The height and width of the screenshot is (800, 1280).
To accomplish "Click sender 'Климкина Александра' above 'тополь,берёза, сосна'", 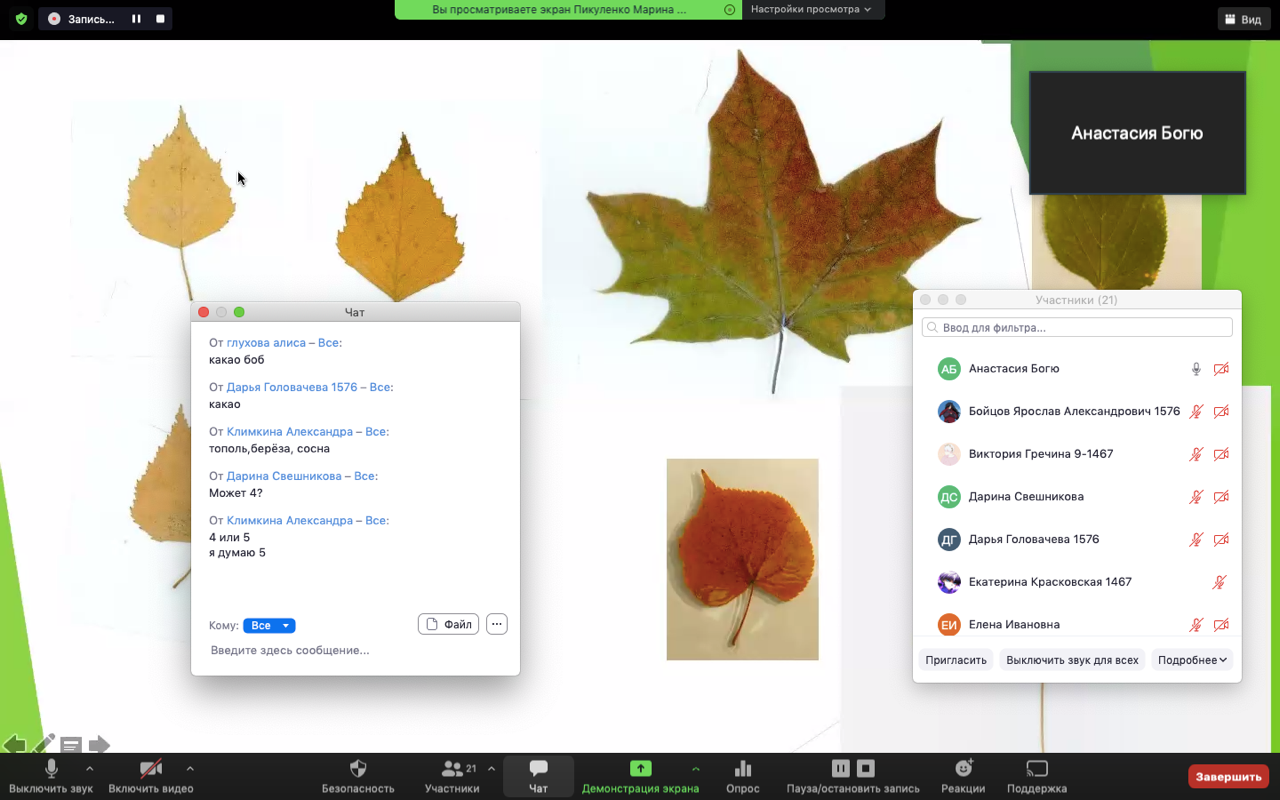I will [x=290, y=432].
